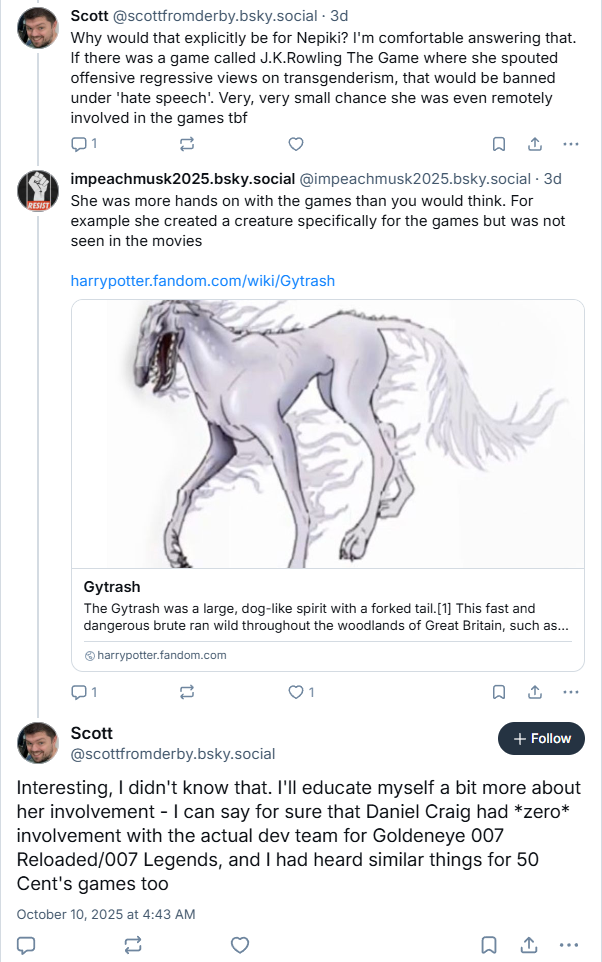
Task: Open more options on Scott's first post
Action: (571, 144)
